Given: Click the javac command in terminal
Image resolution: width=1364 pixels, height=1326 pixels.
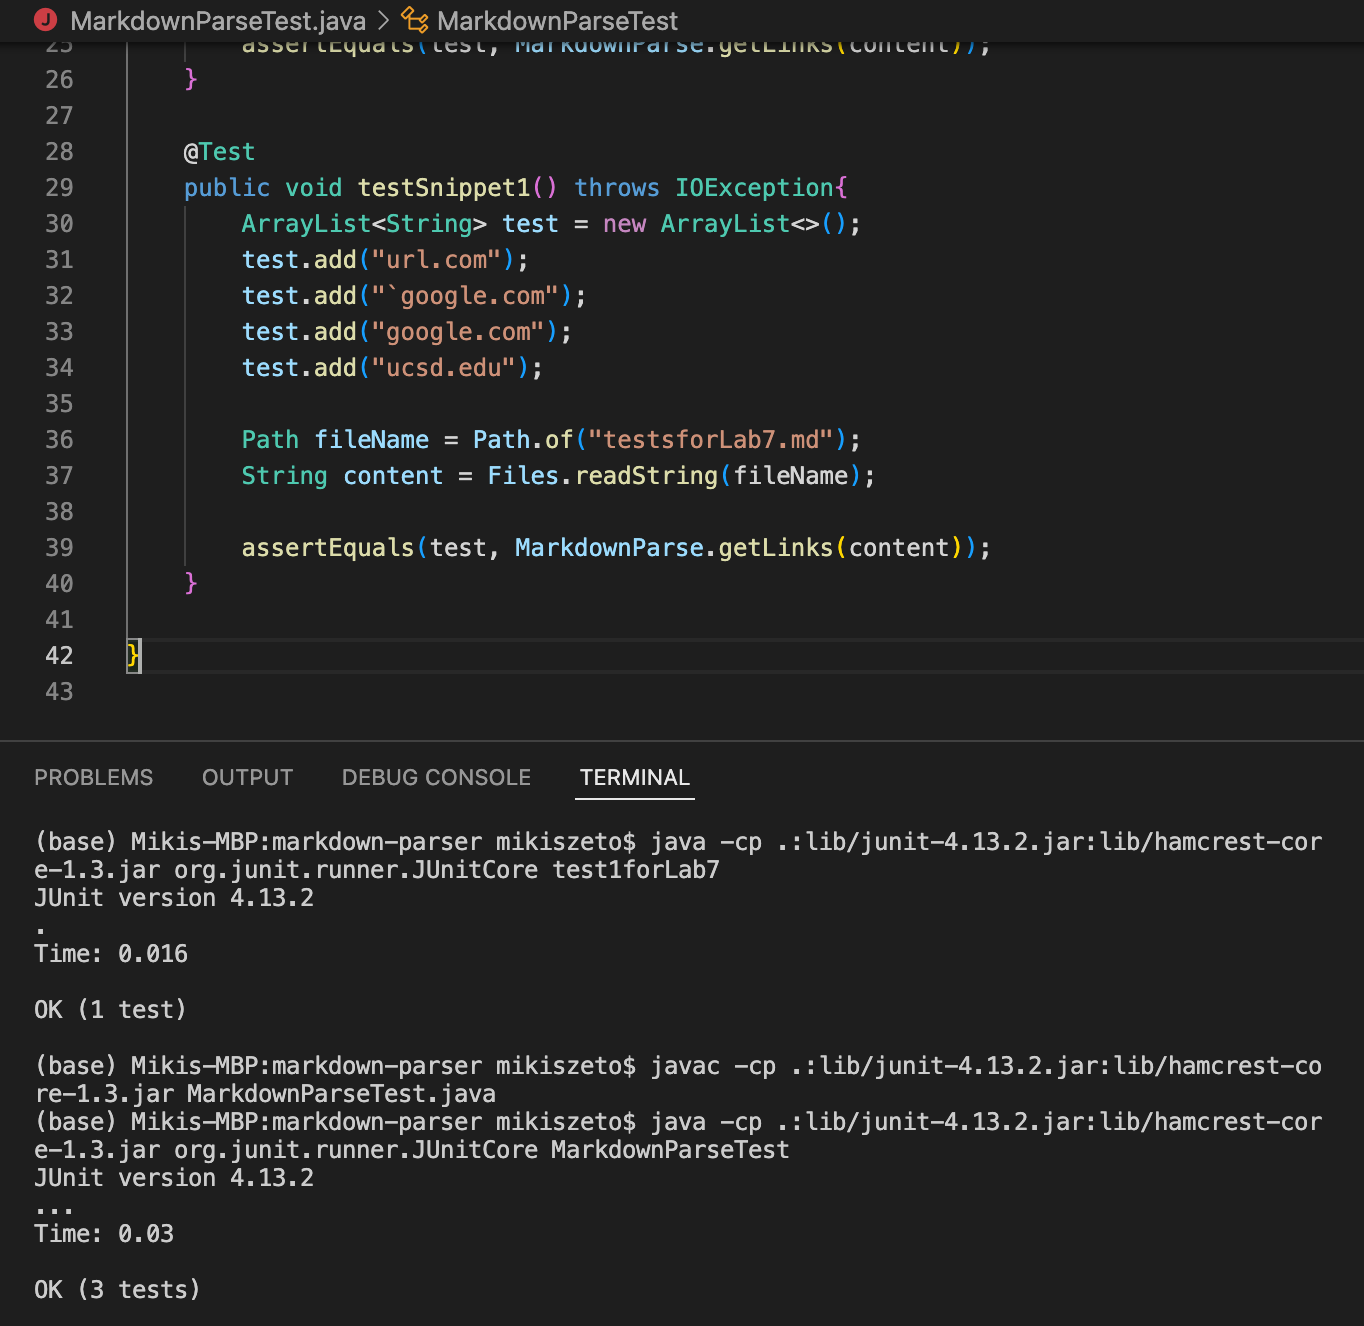Looking at the screenshot, I should [685, 1065].
